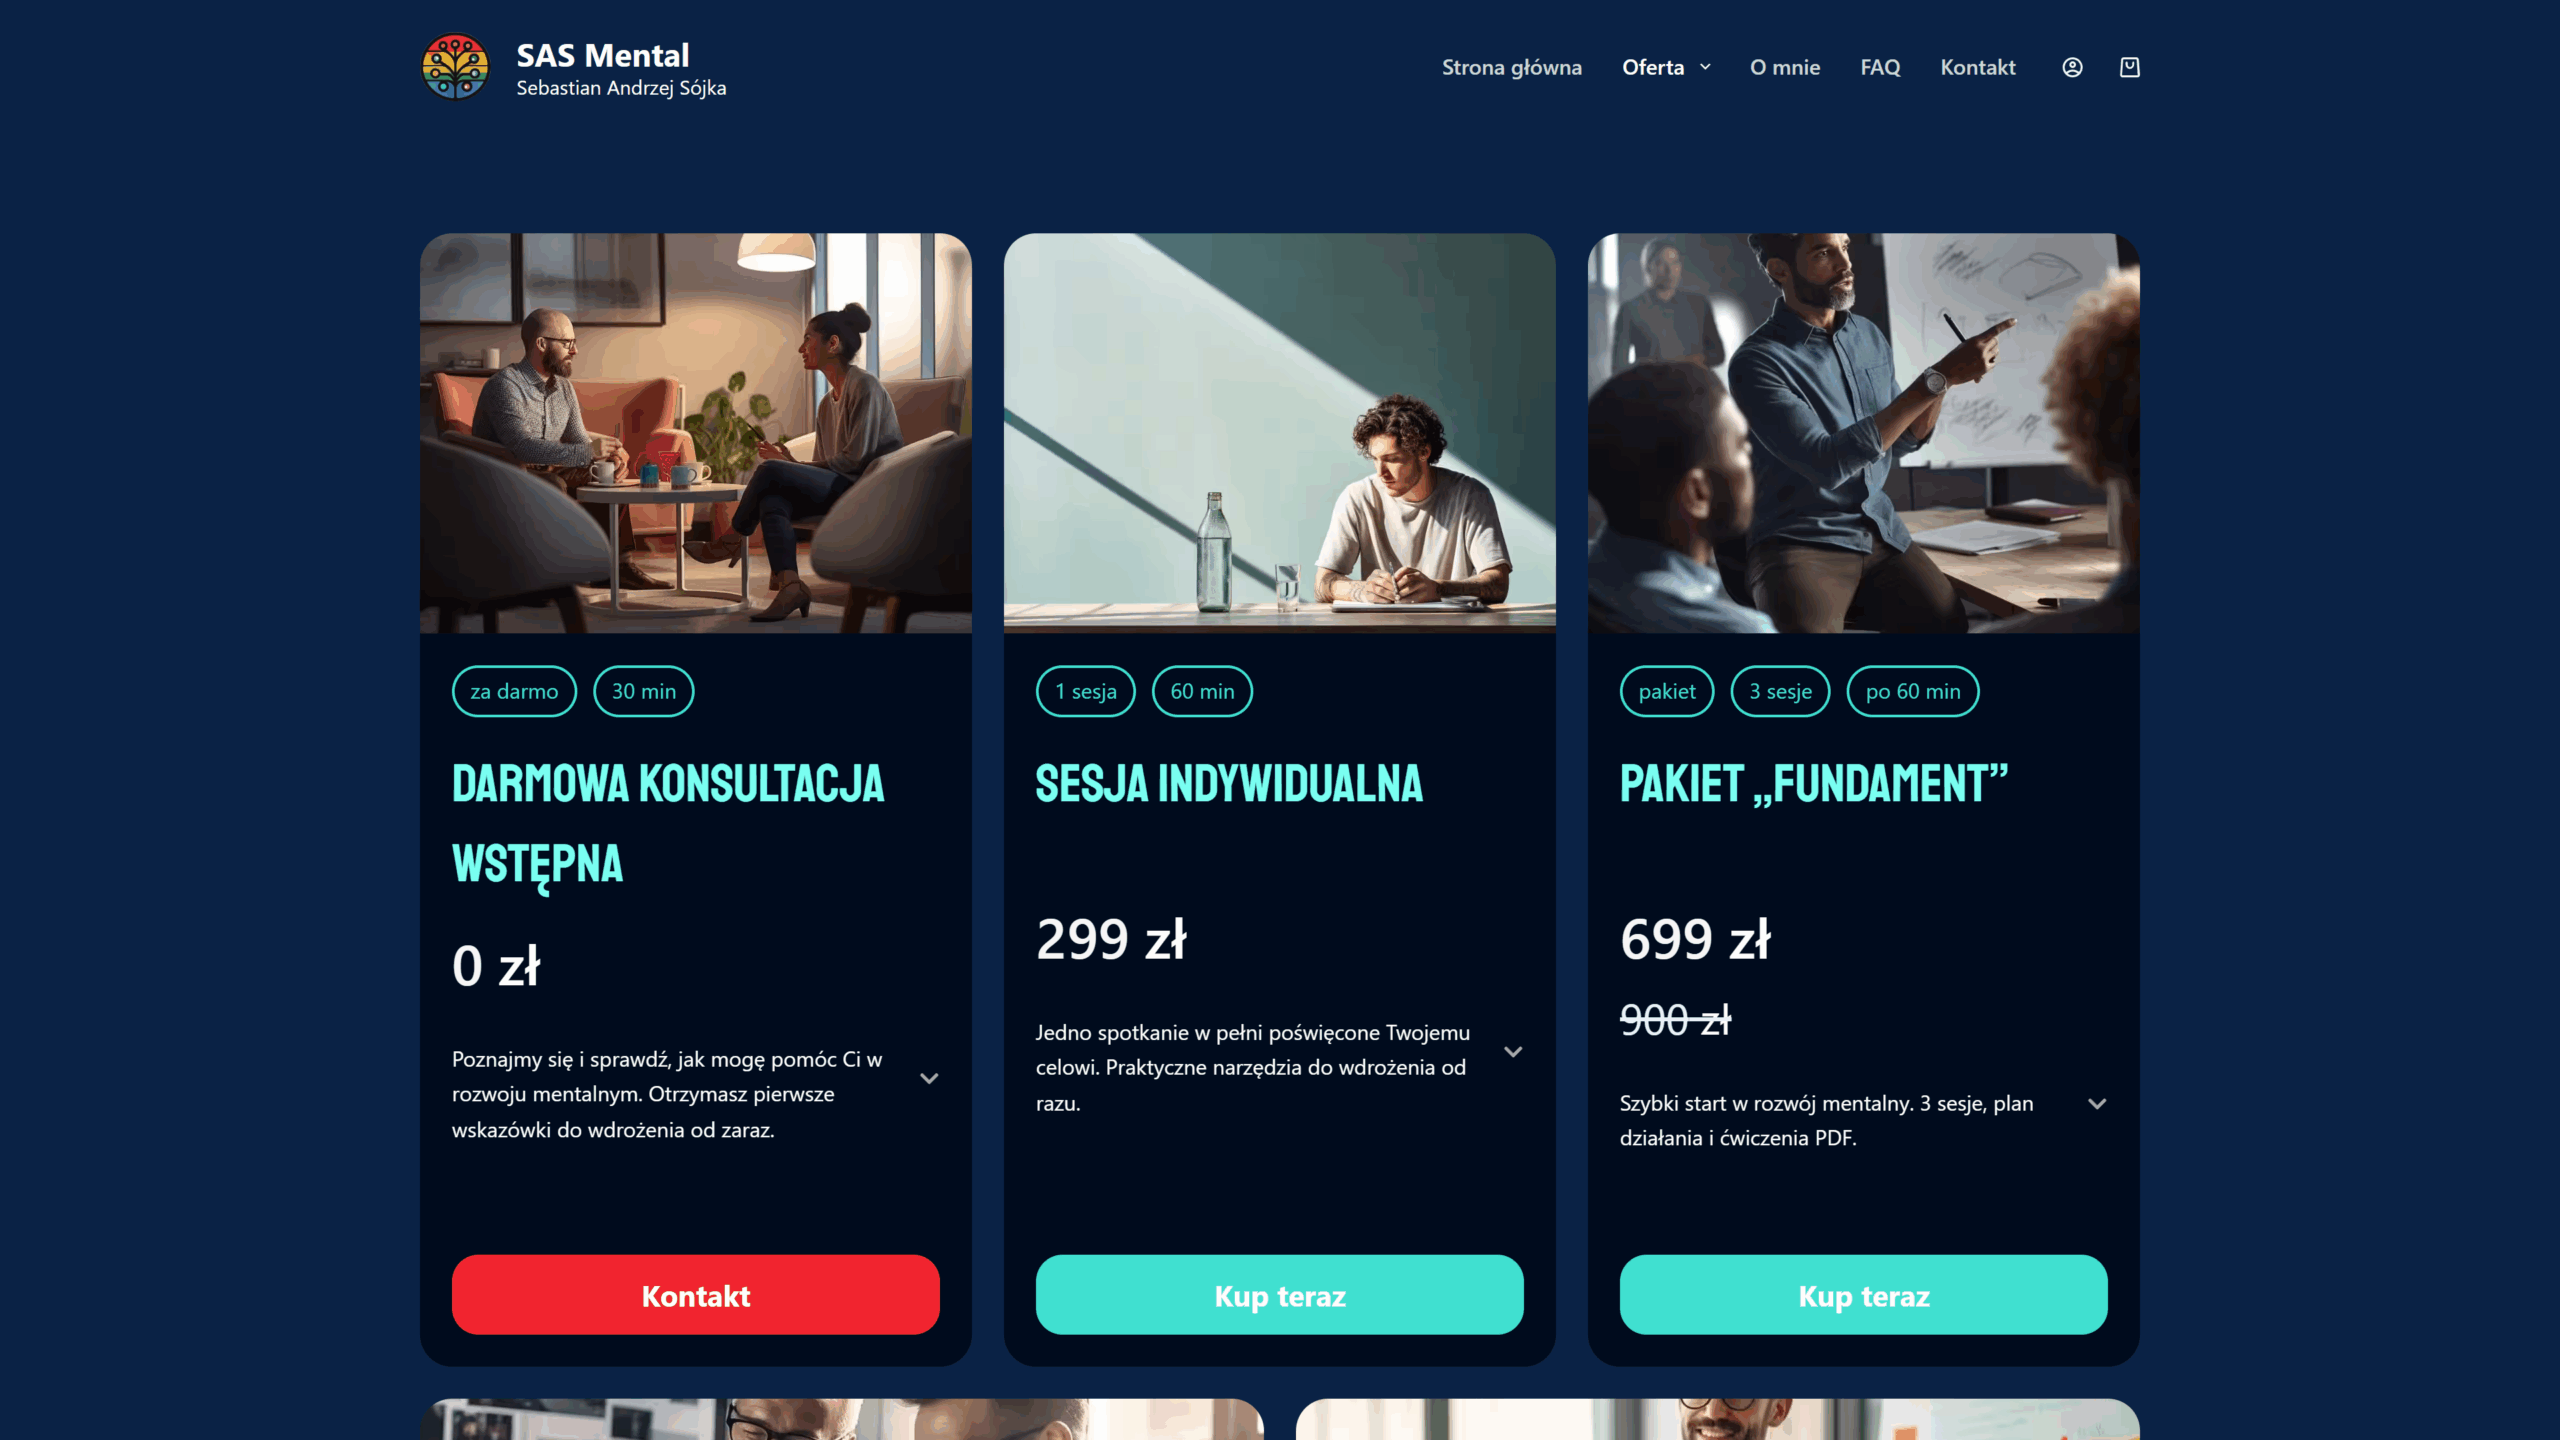The image size is (2560, 1440).
Task: Open Kontakt in the navigation bar
Action: (x=1977, y=67)
